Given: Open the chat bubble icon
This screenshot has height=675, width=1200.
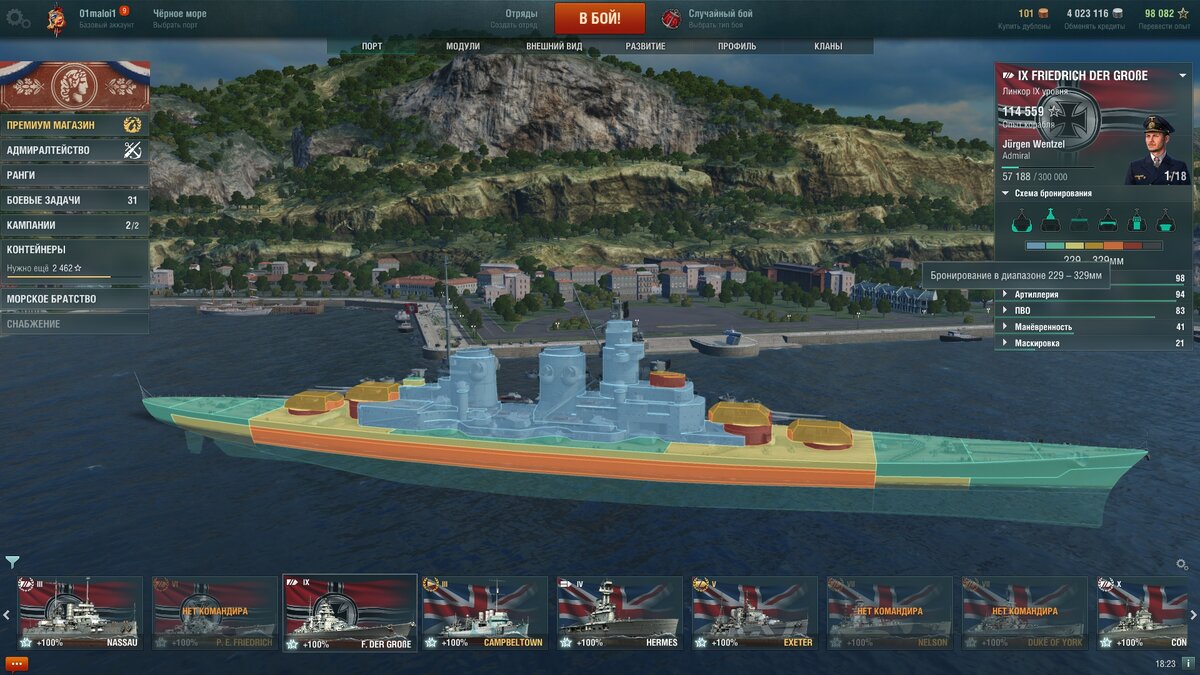Looking at the screenshot, I should tap(17, 663).
